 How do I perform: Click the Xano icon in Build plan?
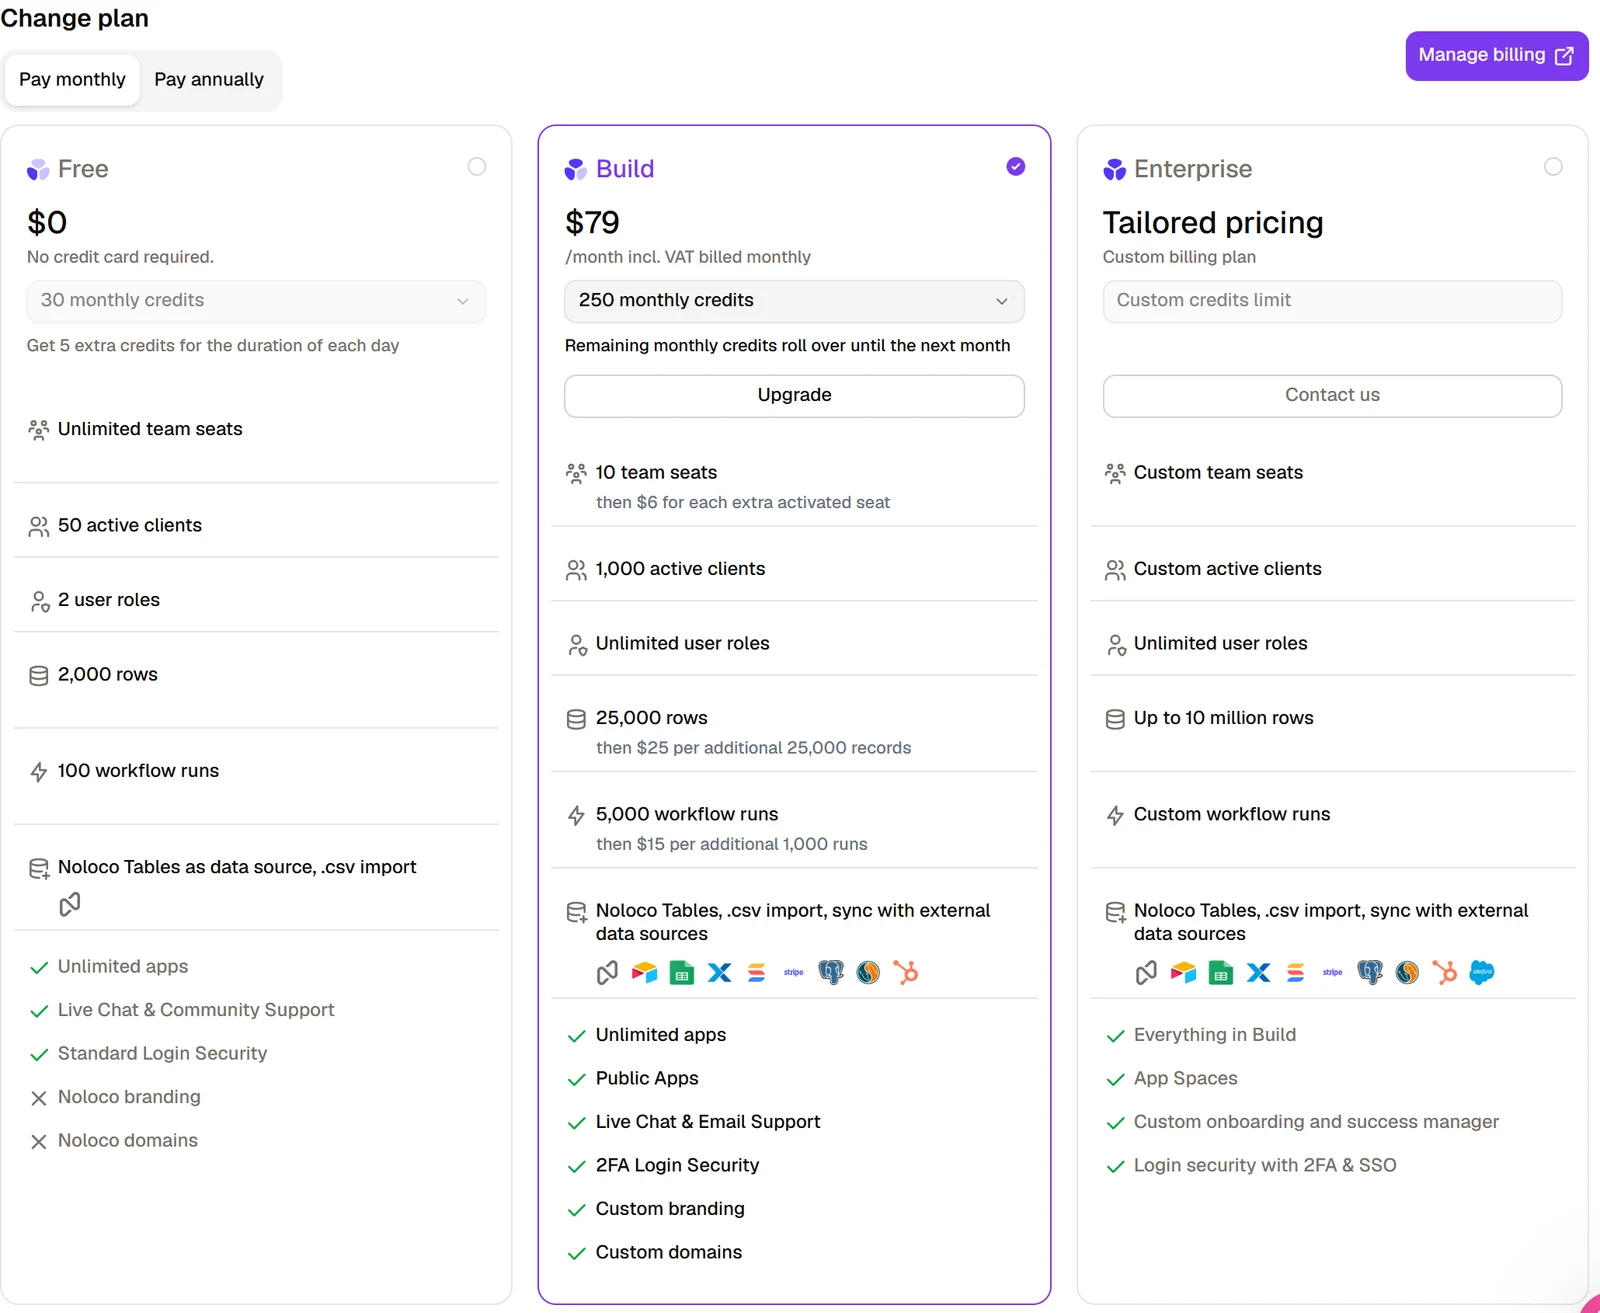(720, 972)
